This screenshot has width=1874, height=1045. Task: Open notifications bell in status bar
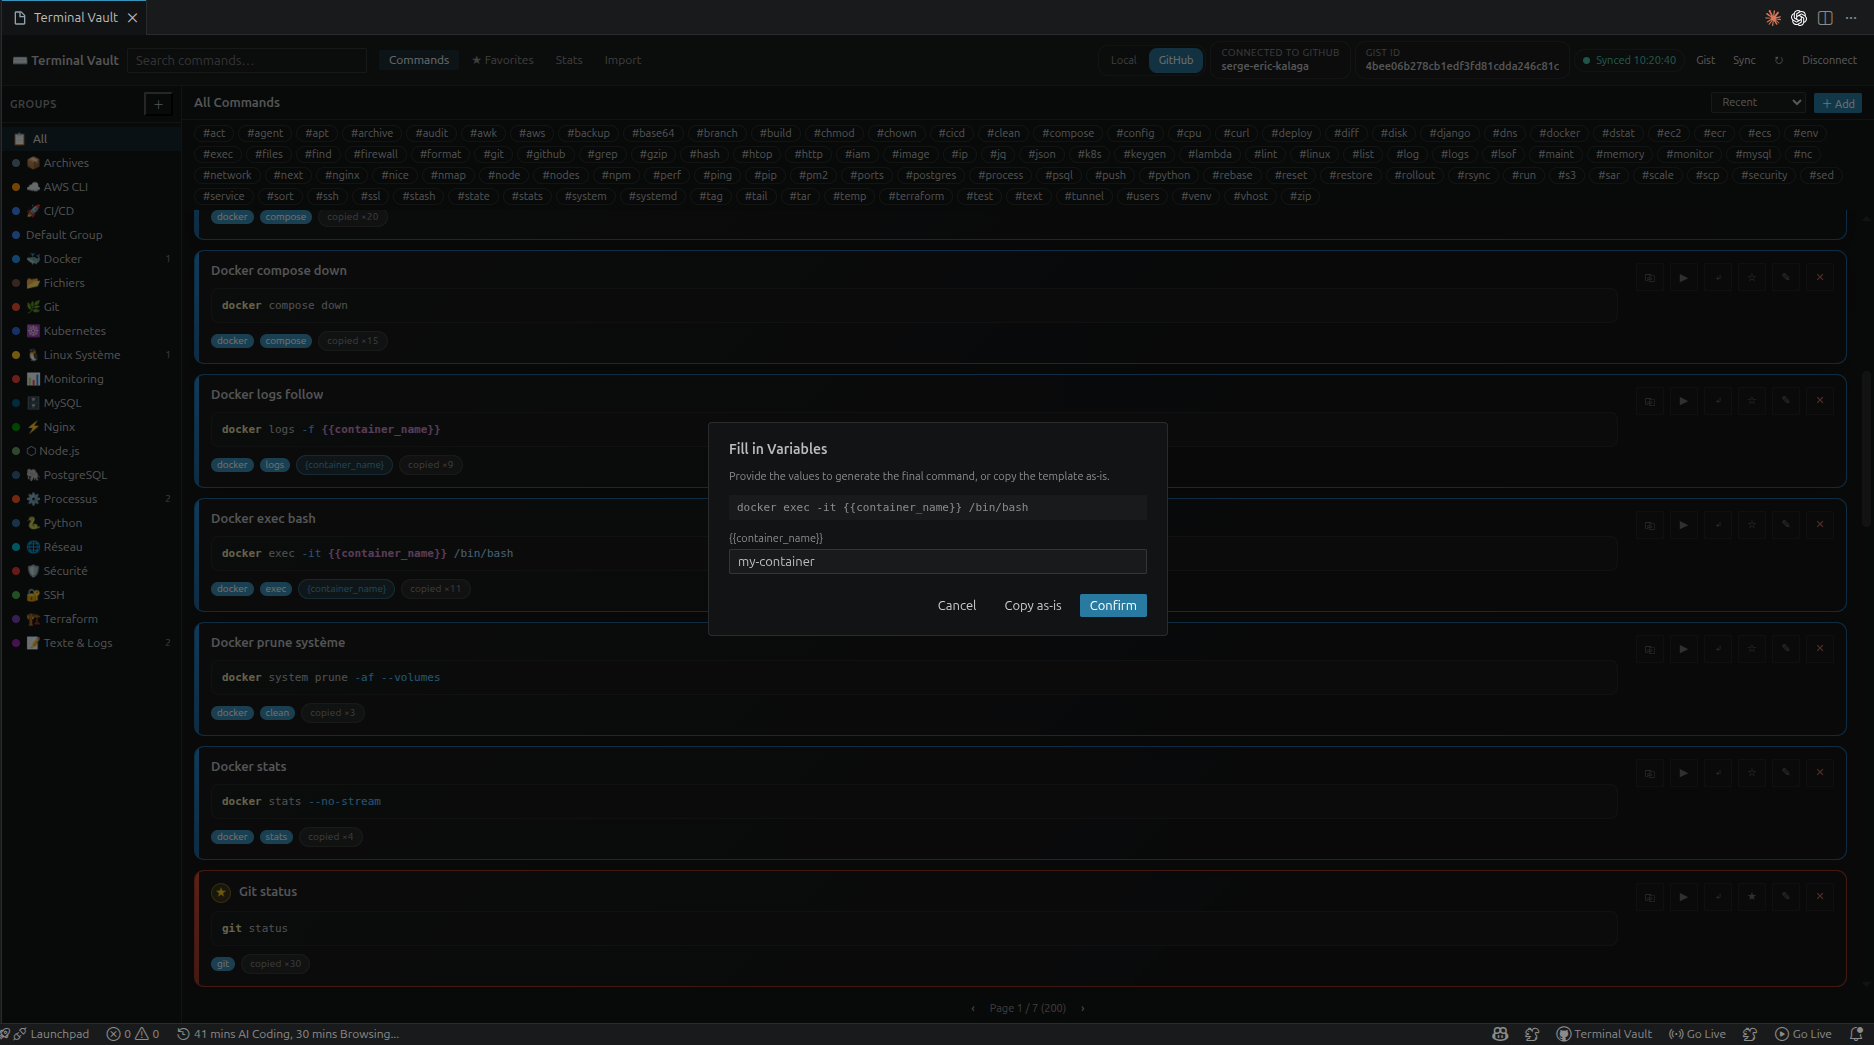point(1856,1034)
